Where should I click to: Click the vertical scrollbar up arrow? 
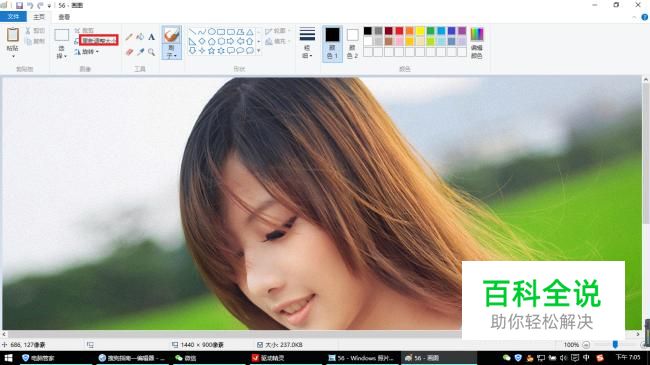coord(646,80)
